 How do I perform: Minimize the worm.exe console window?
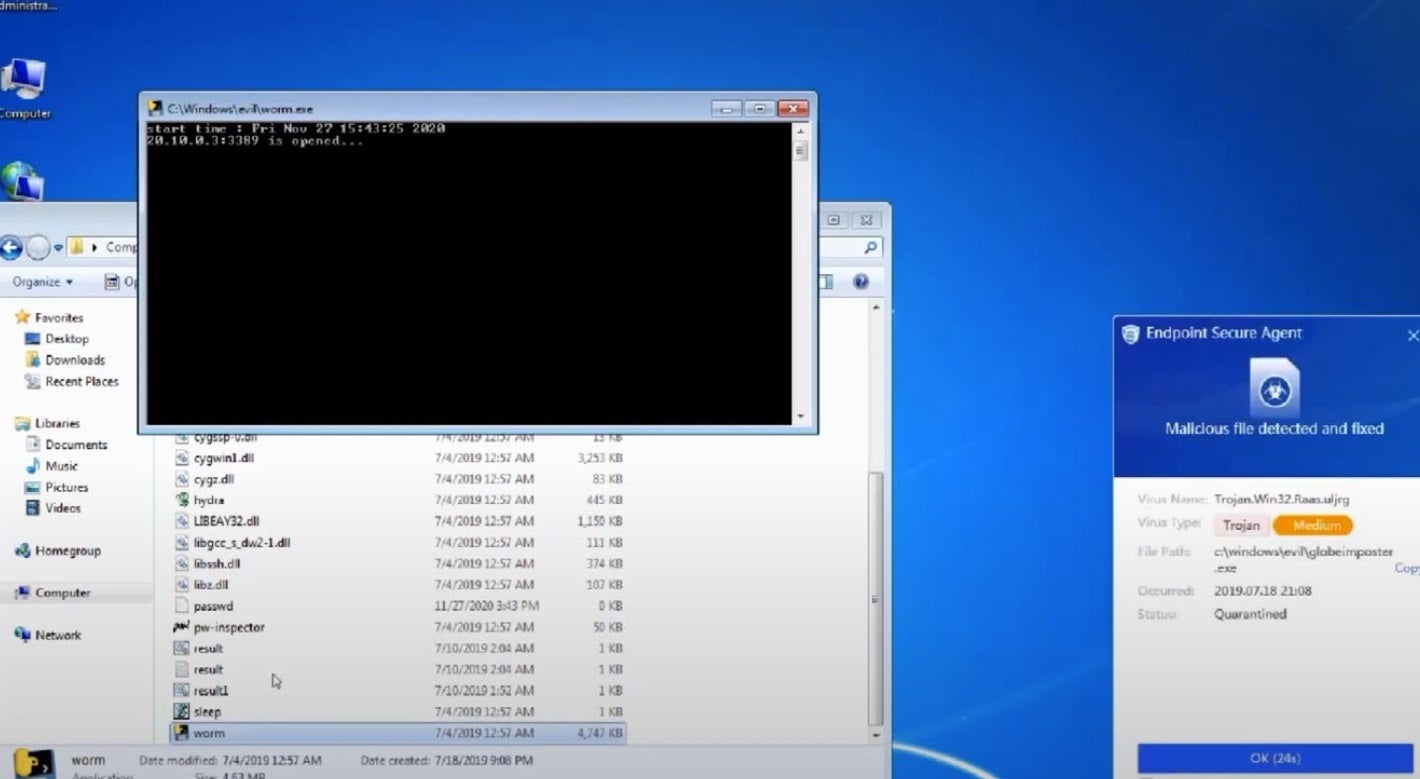point(727,108)
